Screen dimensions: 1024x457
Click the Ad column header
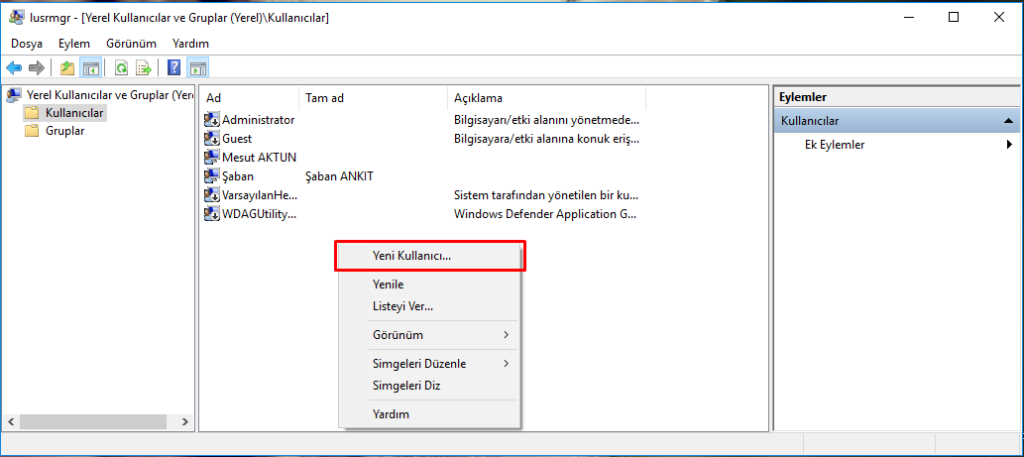(x=249, y=98)
